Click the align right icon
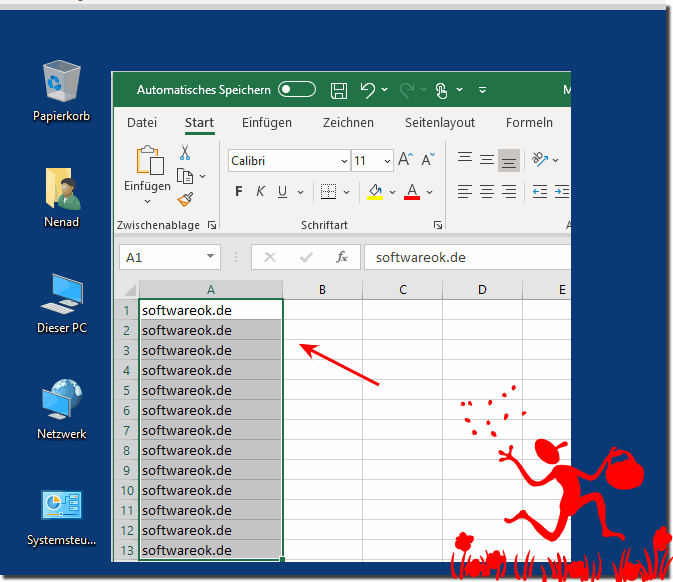This screenshot has height=582, width=673. (x=509, y=191)
